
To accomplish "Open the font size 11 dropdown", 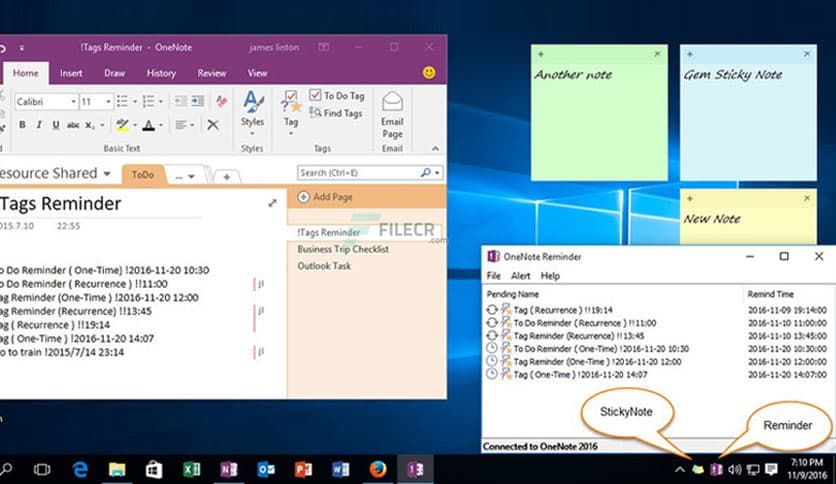I will [108, 101].
